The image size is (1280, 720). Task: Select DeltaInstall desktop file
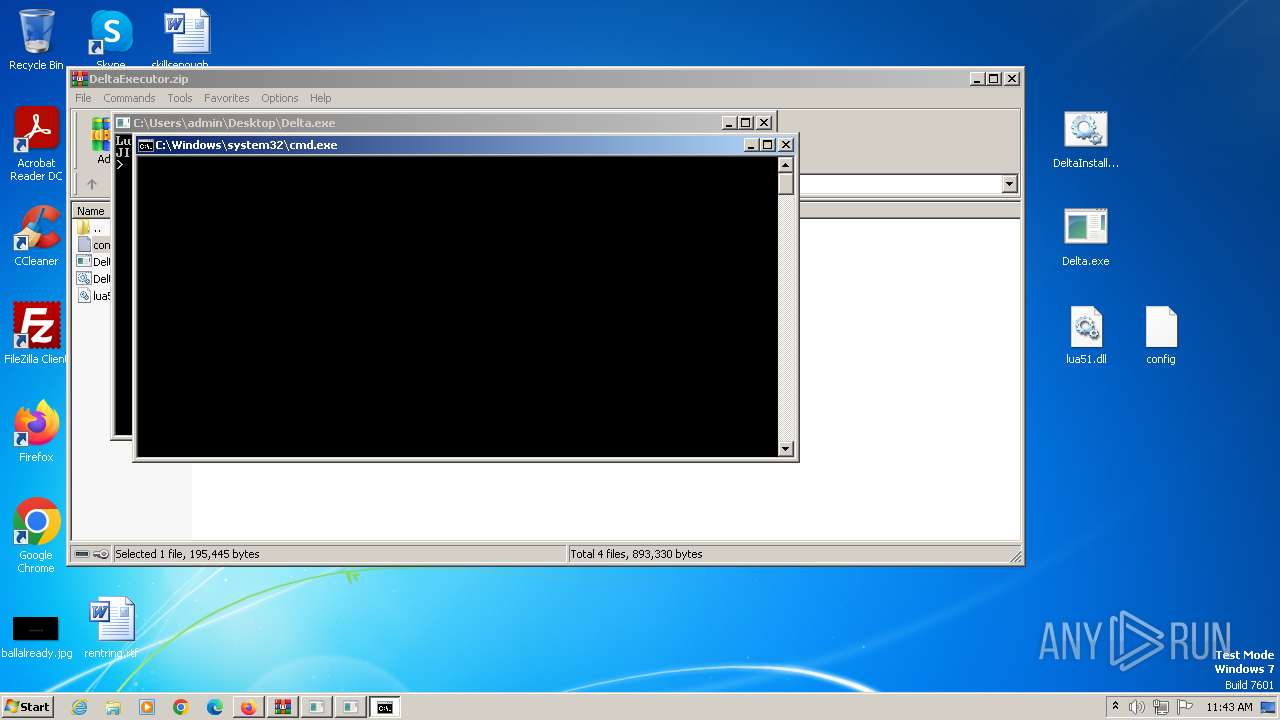point(1086,138)
